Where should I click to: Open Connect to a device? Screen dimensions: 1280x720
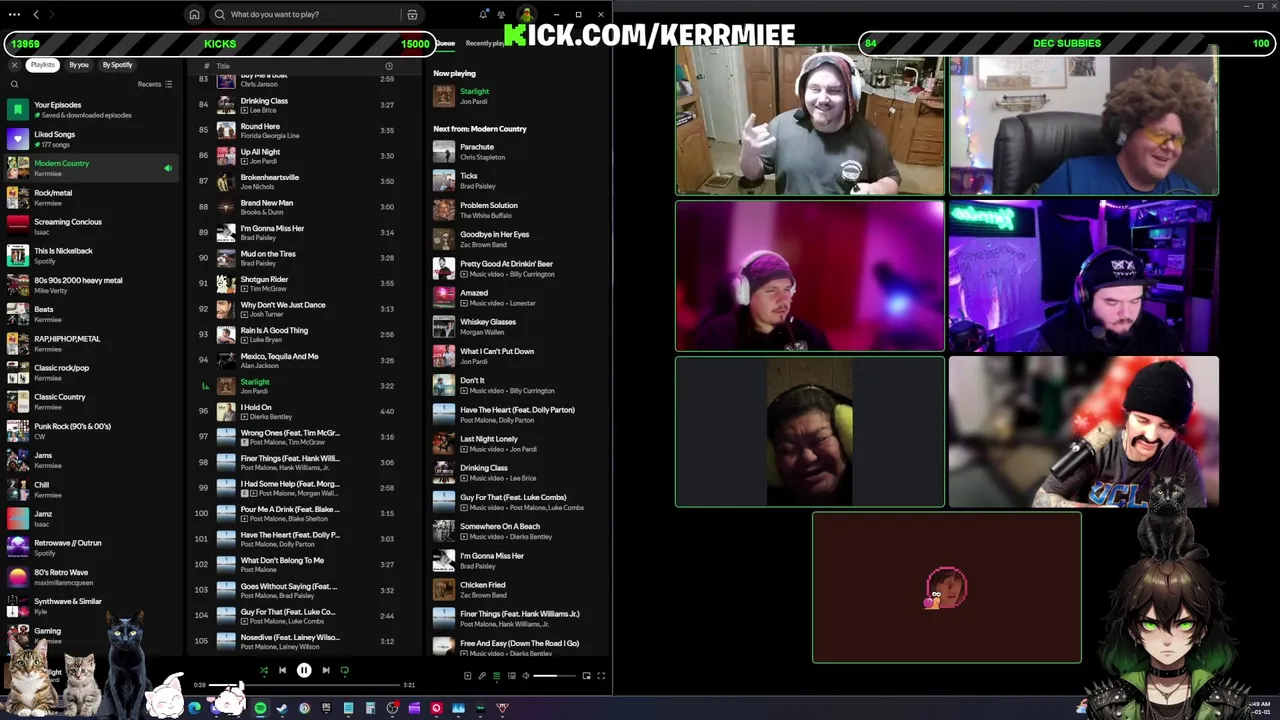tap(512, 675)
